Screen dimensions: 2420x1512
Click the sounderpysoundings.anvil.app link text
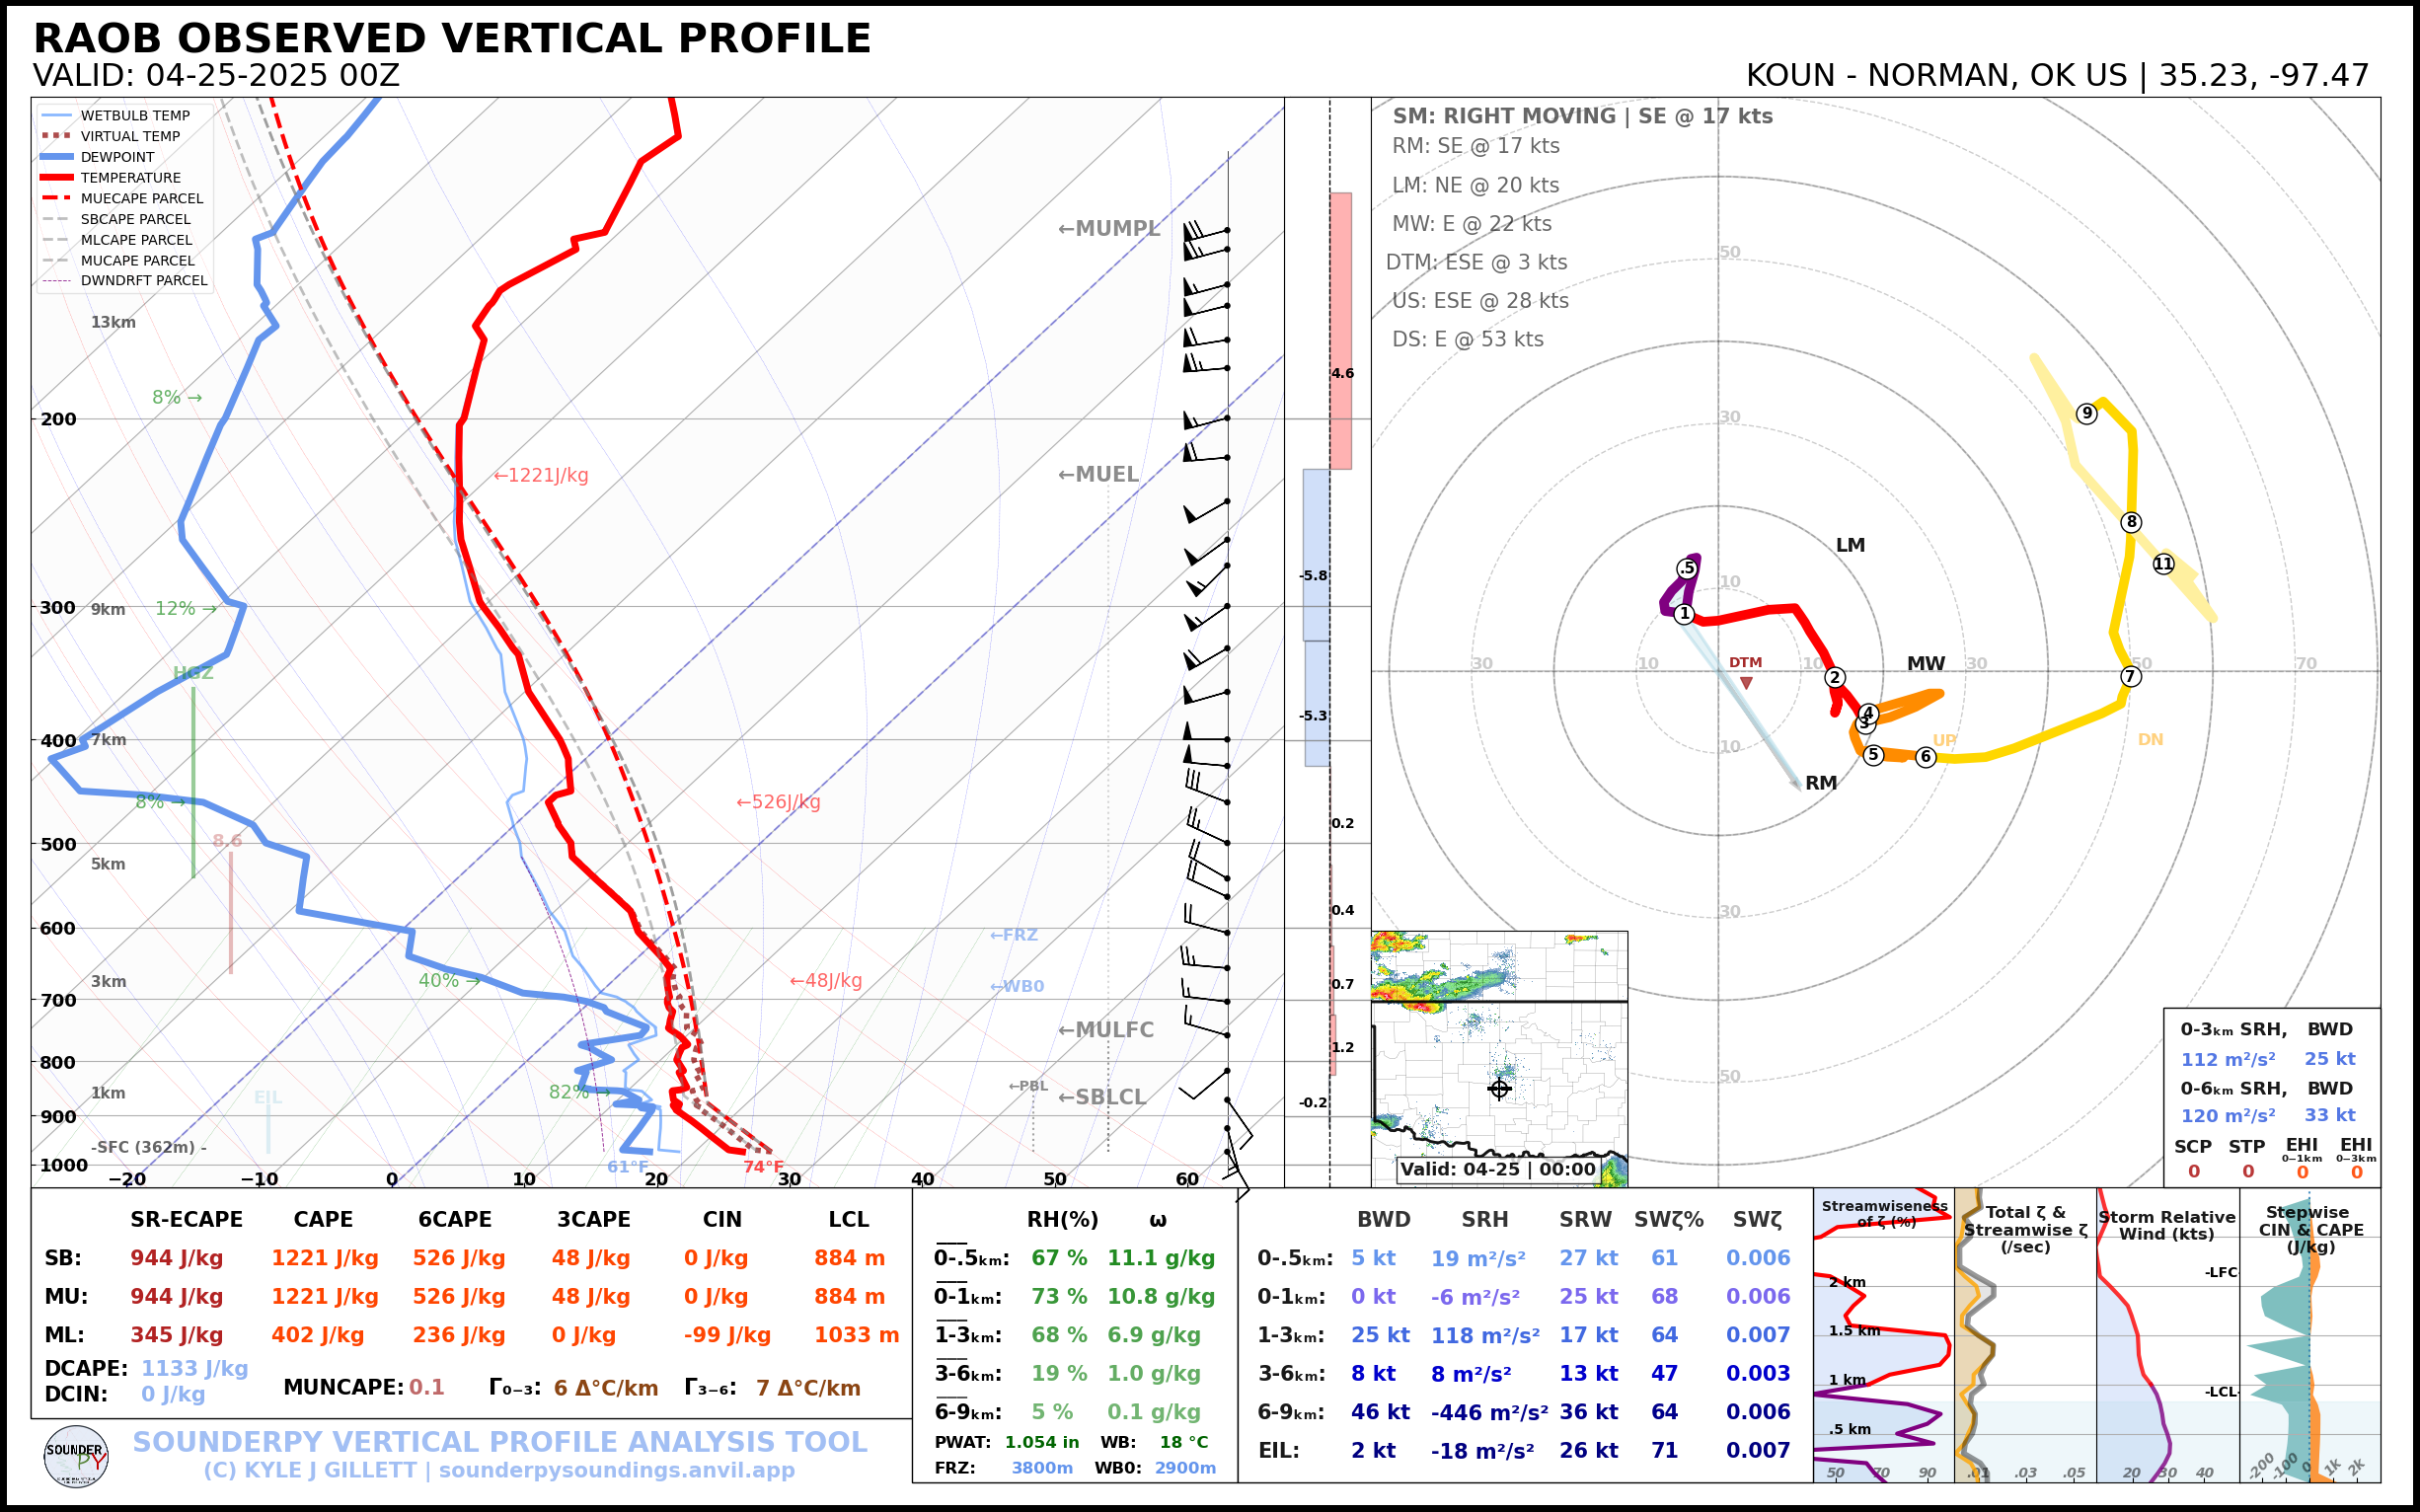point(616,1471)
